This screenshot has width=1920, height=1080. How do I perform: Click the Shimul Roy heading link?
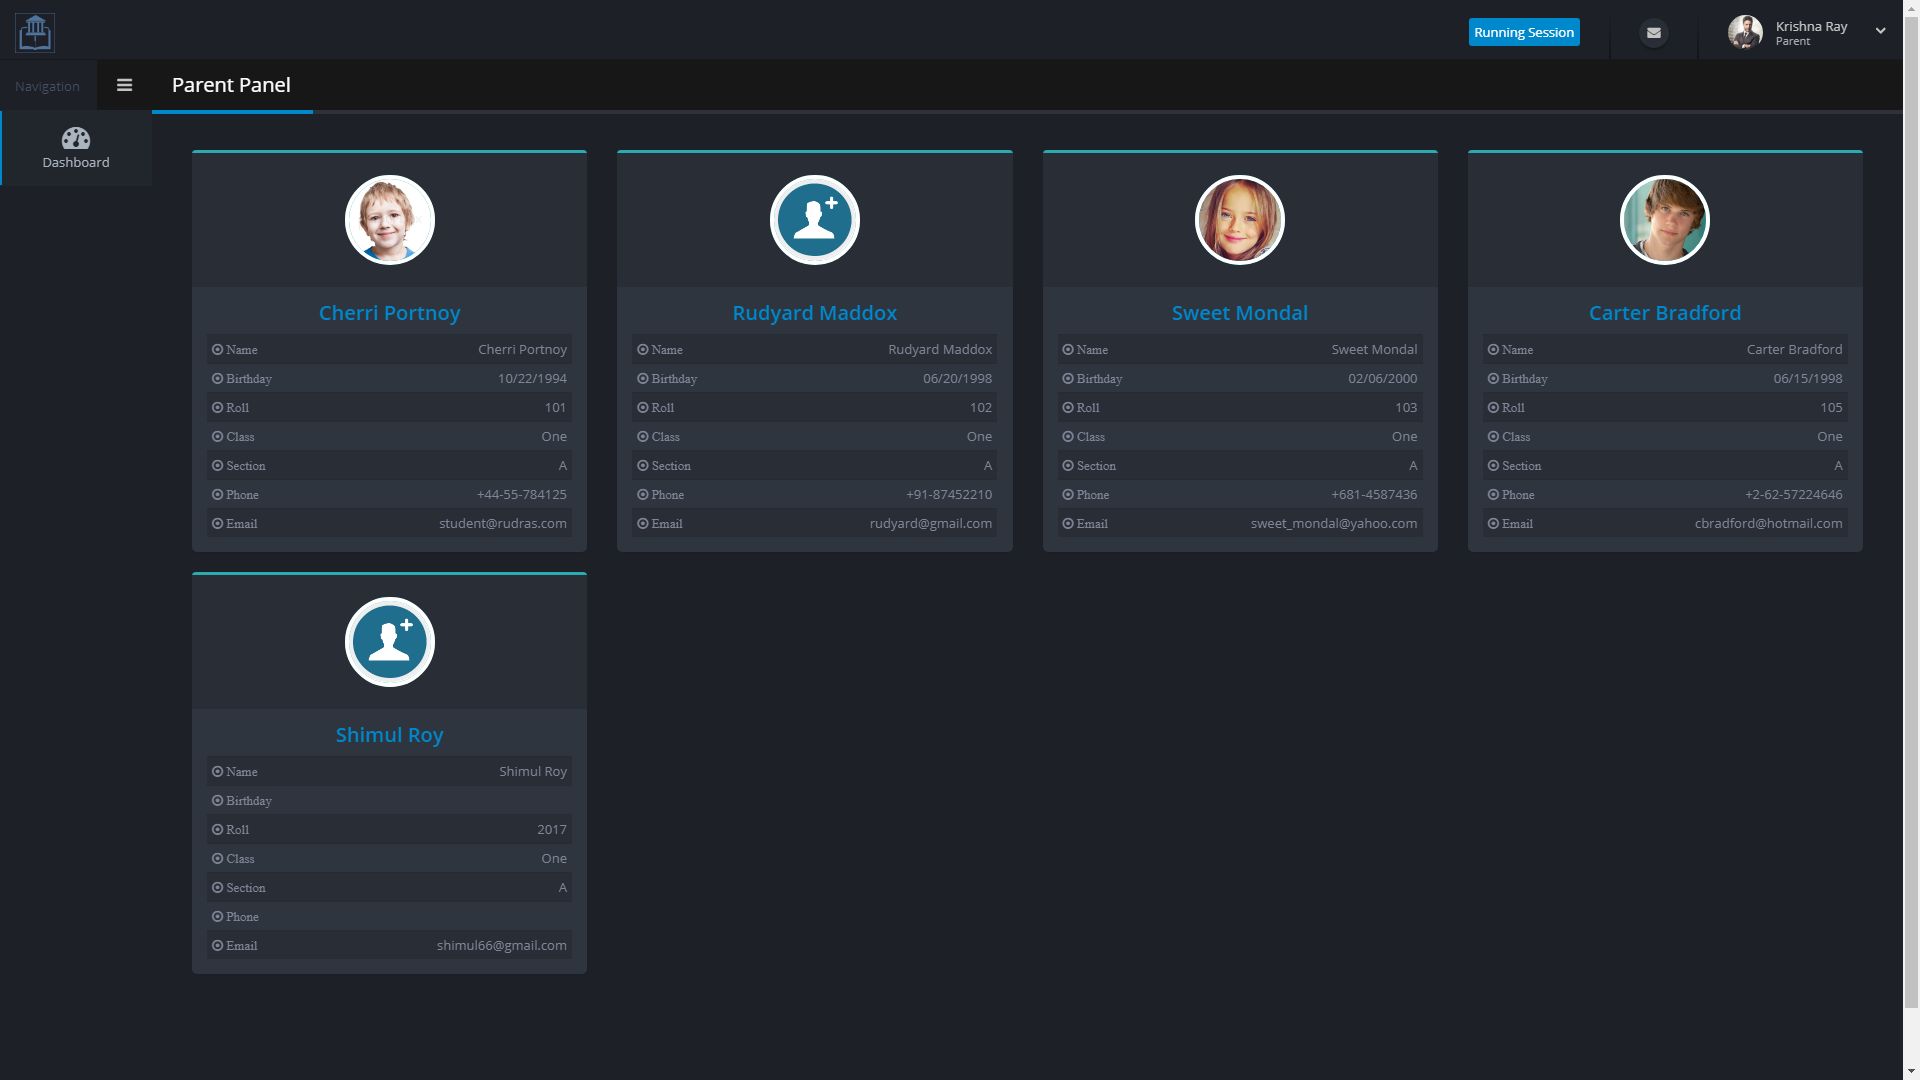[x=389, y=735]
